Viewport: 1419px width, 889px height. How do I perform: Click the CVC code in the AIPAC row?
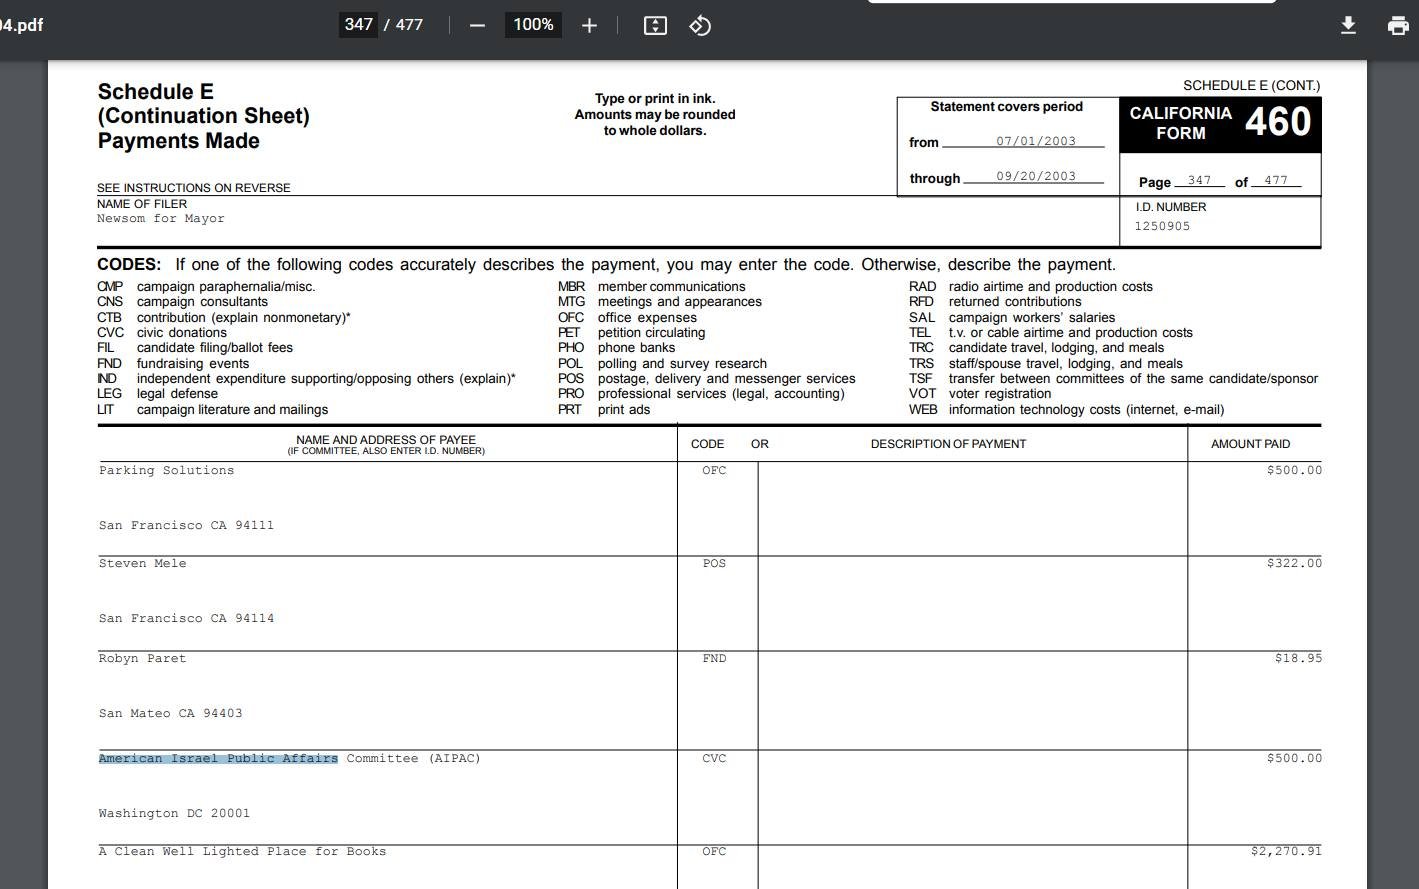tap(714, 759)
